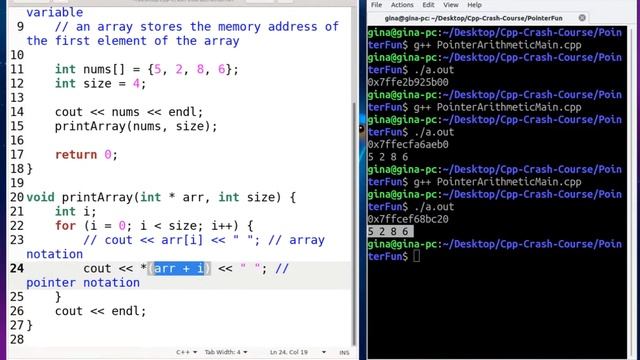Open the terminal Help menu
This screenshot has width=640, height=360.
[474, 5]
